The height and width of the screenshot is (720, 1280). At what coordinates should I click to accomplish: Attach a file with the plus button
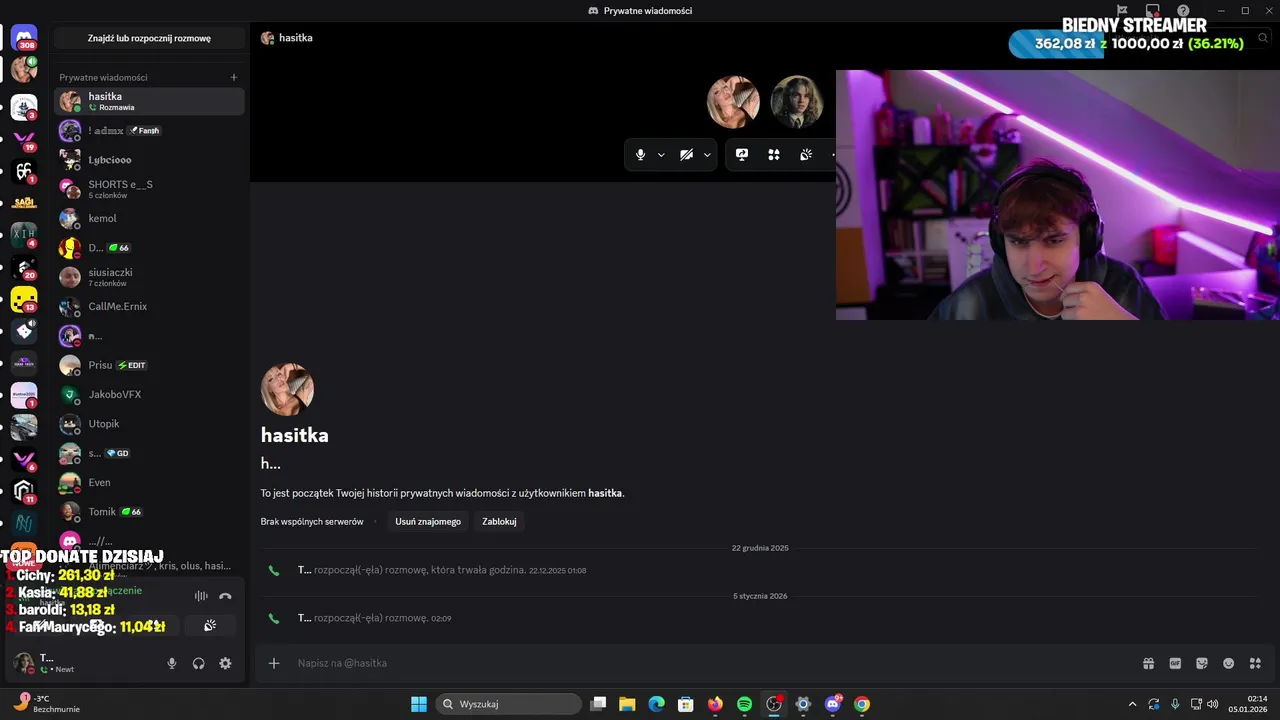pyautogui.click(x=274, y=663)
